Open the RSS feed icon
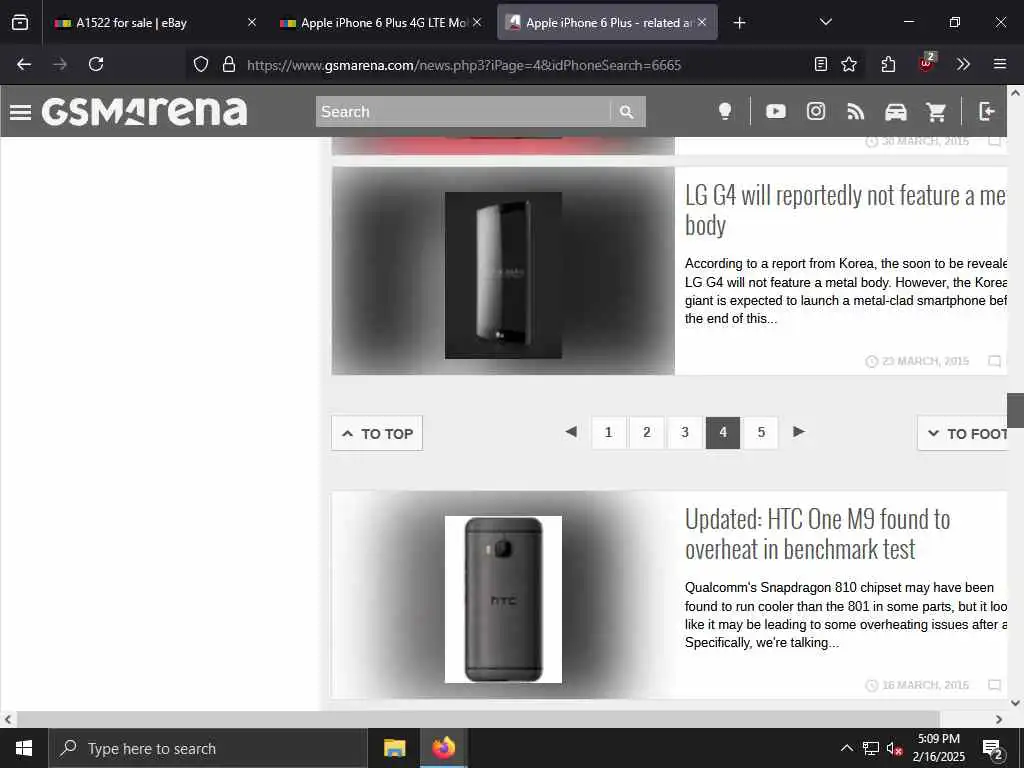 click(x=856, y=112)
